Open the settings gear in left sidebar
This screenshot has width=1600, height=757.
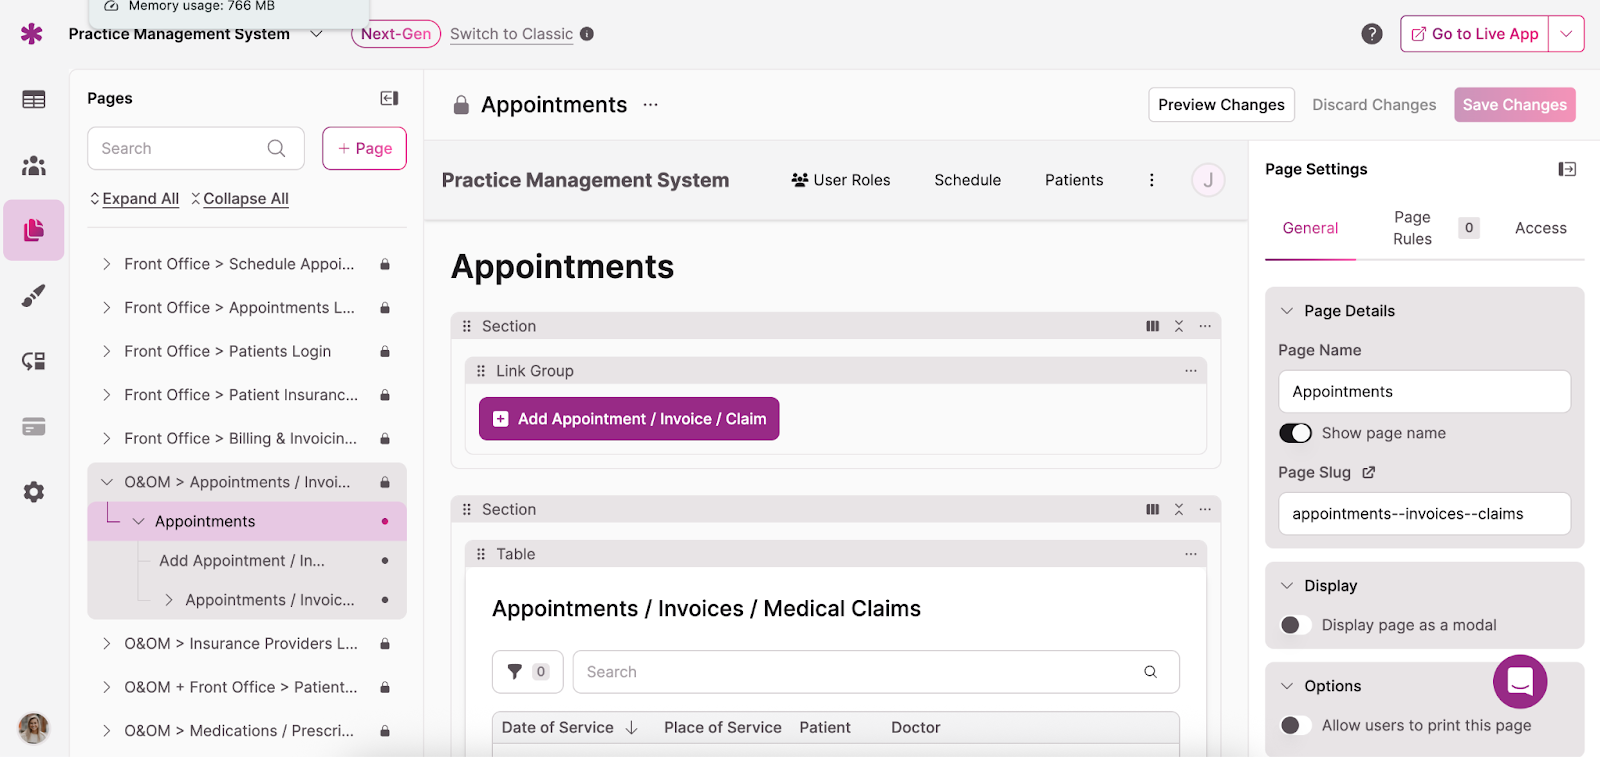point(34,492)
